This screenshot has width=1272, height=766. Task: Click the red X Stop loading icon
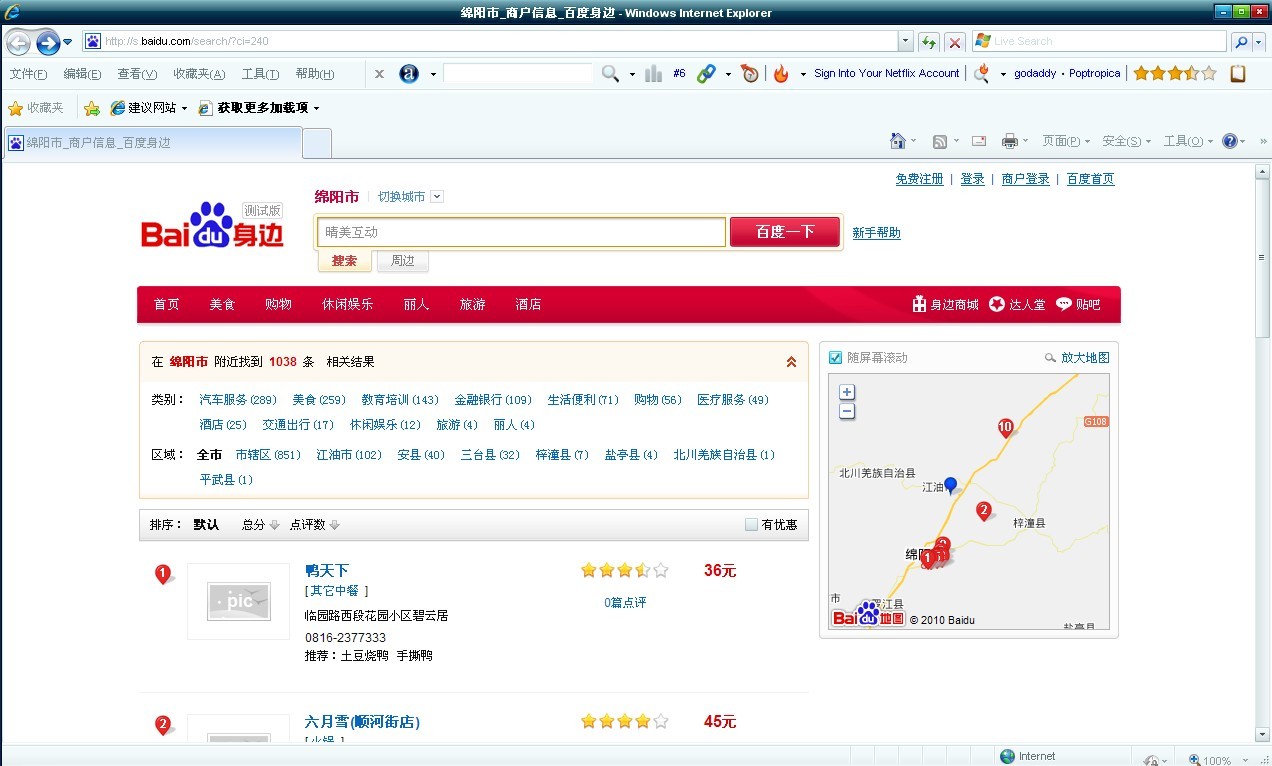tap(955, 42)
